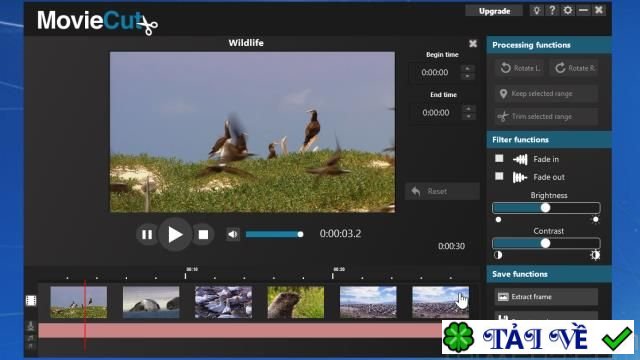Adjust the volume slider

[274, 234]
